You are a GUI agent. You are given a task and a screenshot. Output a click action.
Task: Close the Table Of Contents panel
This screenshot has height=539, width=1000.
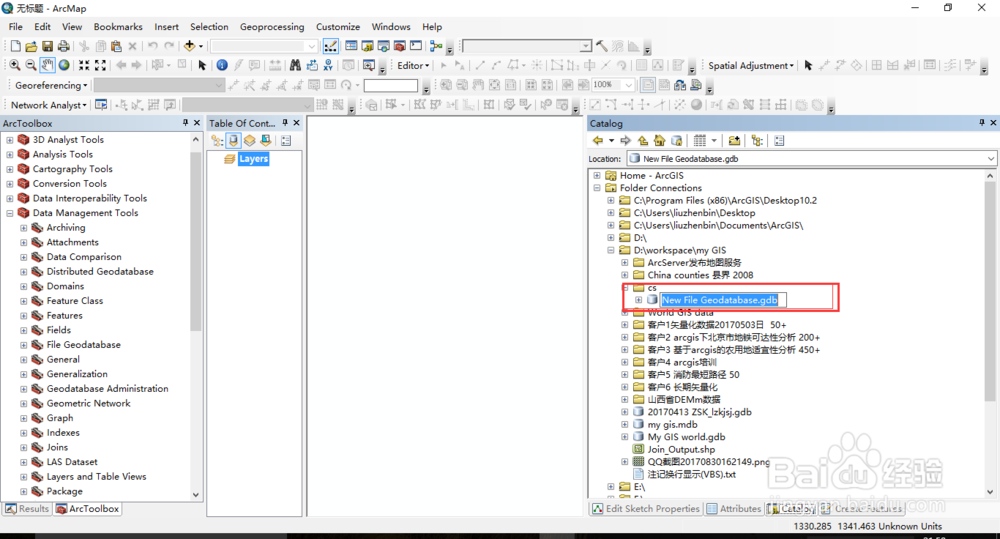[297, 122]
